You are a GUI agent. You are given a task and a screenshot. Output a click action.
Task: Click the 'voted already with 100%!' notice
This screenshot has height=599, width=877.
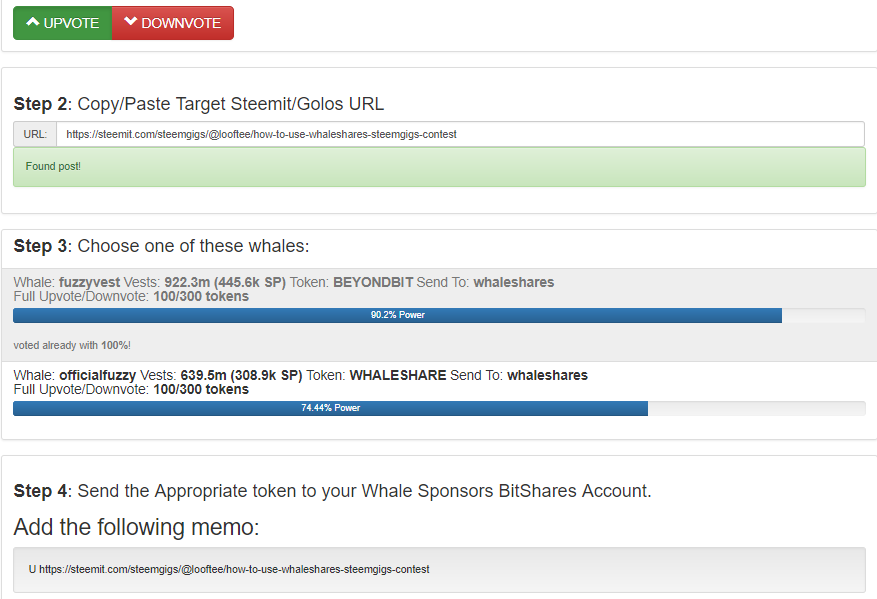pos(72,345)
